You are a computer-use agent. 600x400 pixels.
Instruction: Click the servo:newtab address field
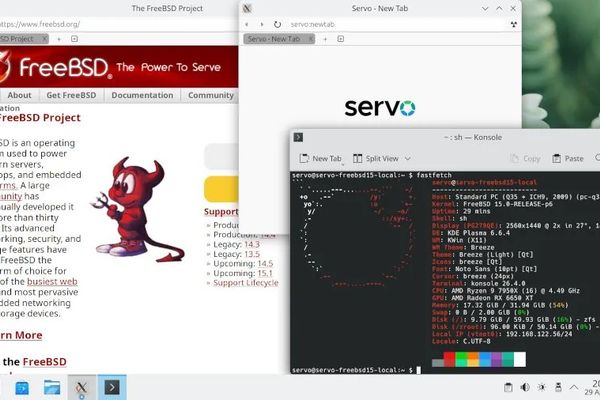point(396,24)
